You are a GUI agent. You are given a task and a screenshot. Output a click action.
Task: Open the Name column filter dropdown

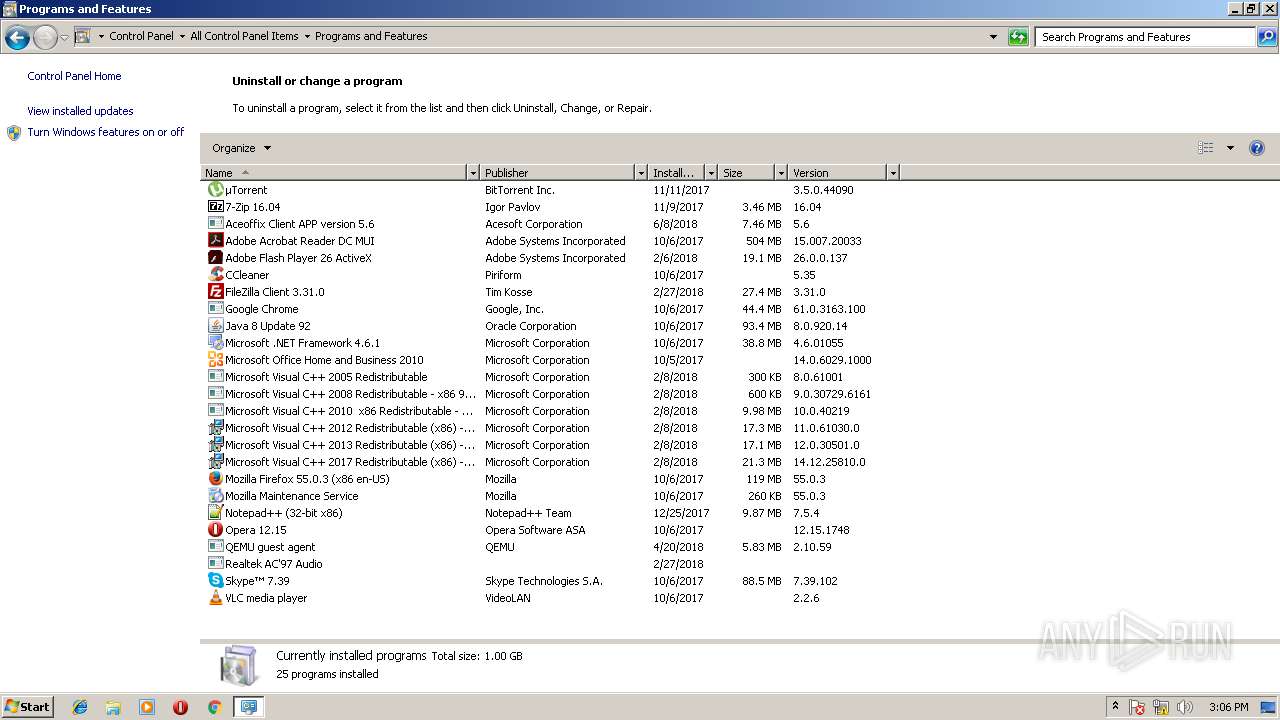pos(473,173)
